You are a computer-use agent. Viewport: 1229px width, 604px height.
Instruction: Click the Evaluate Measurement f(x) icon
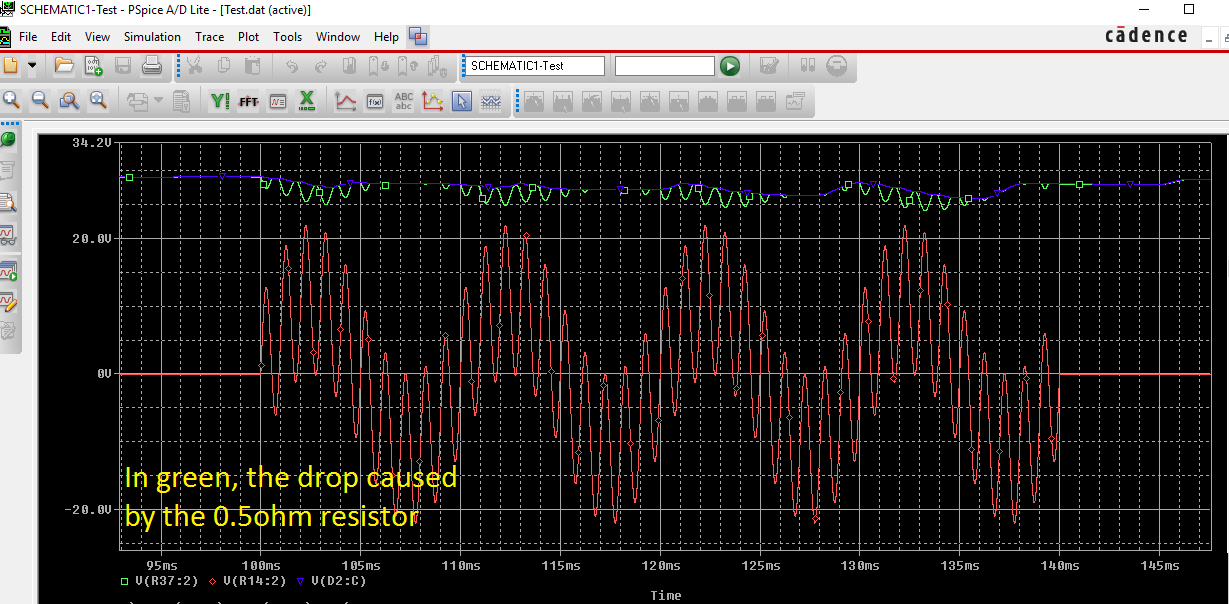click(x=375, y=101)
